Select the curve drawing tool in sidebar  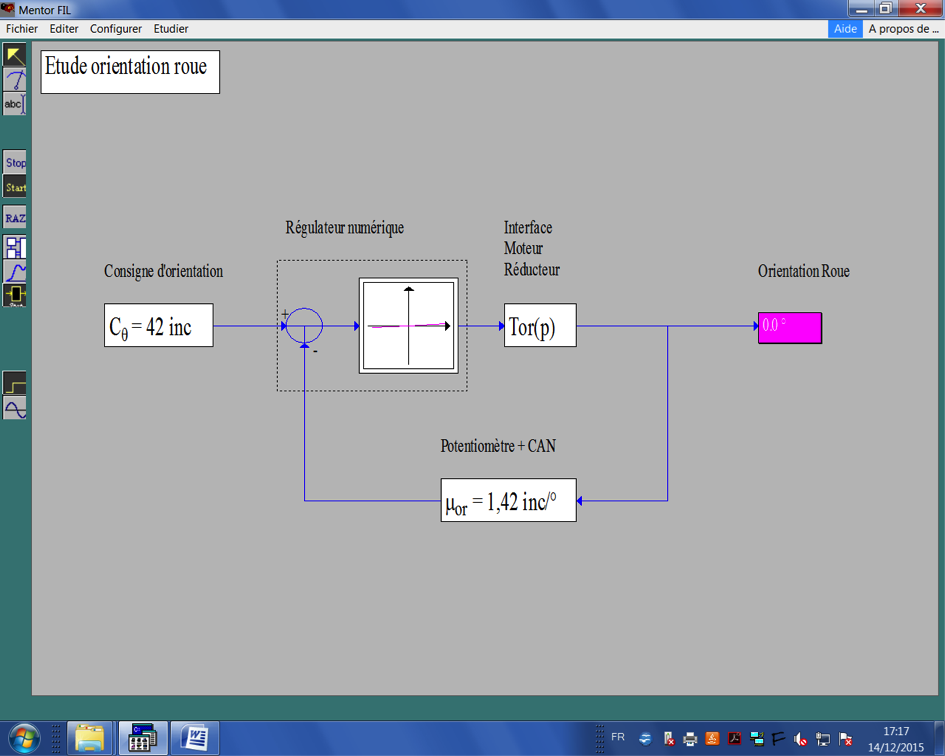pos(14,80)
